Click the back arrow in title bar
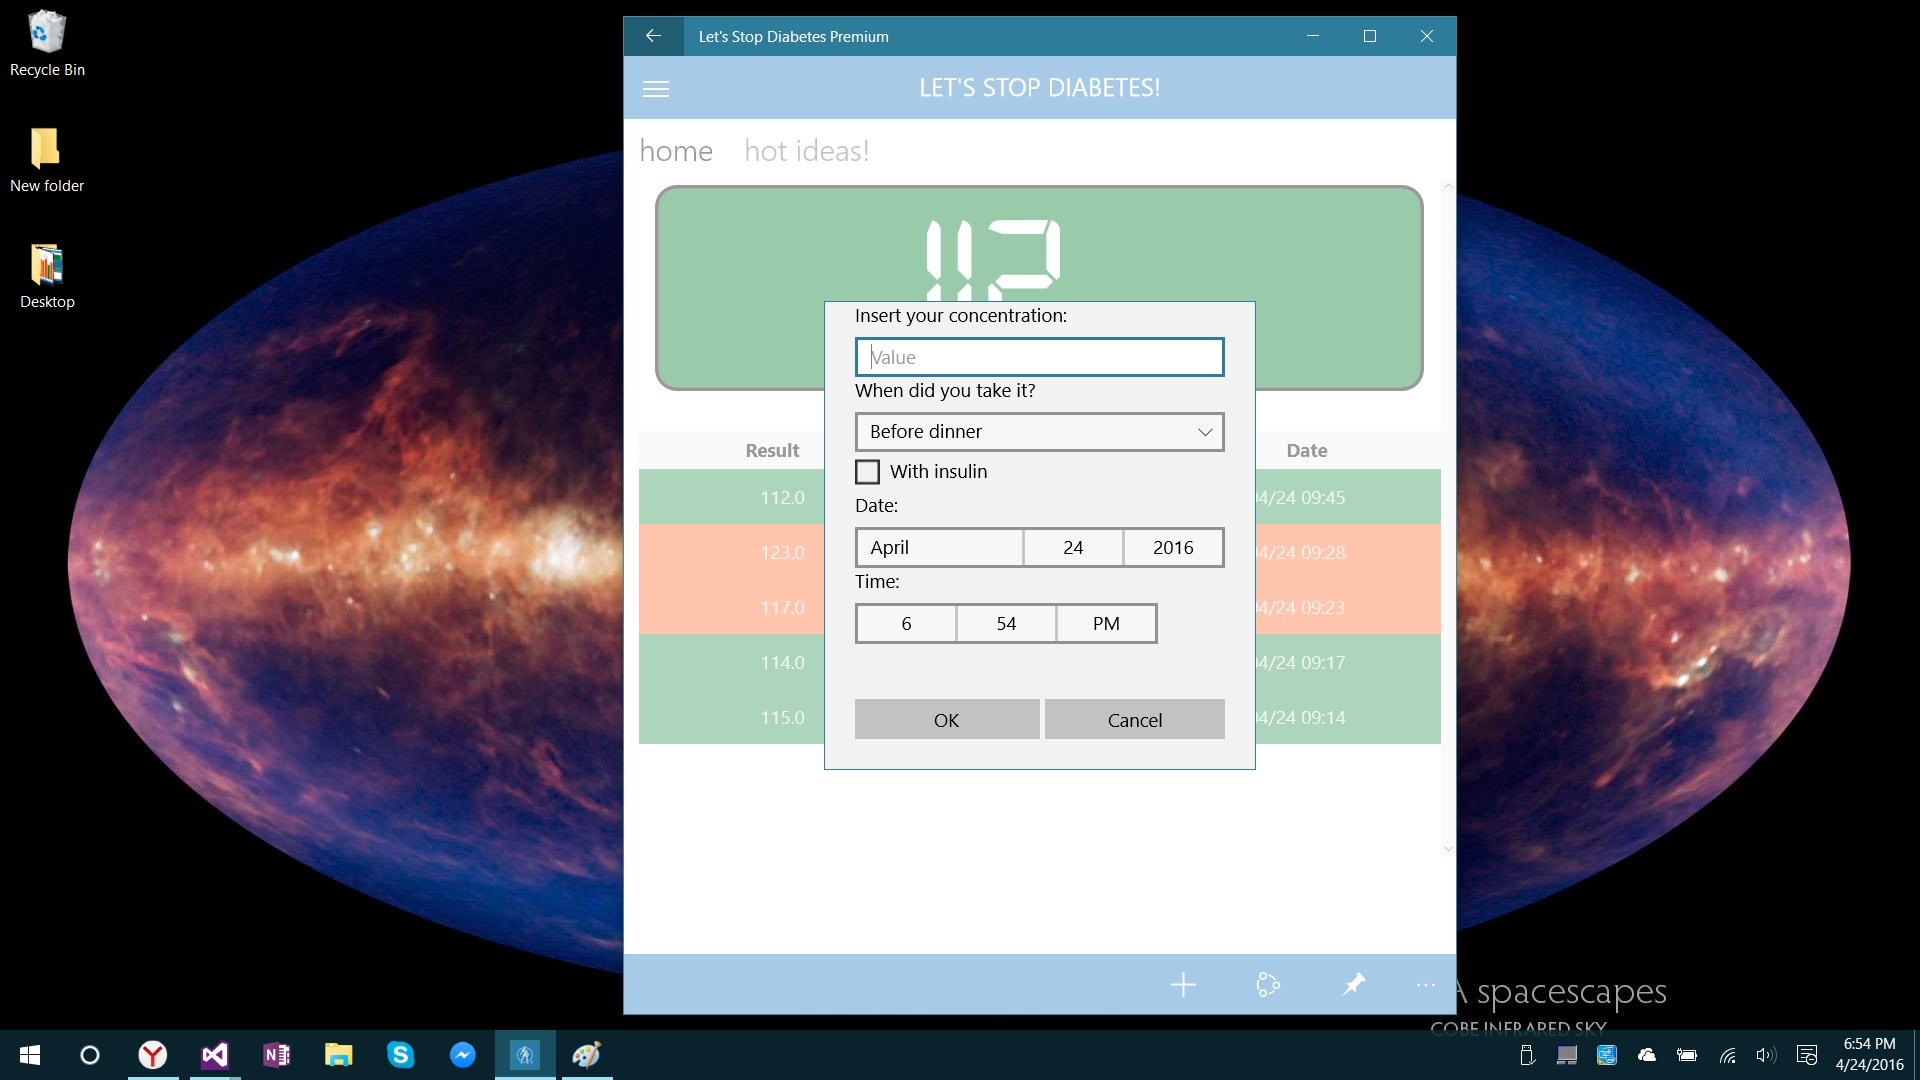1920x1080 pixels. [653, 36]
